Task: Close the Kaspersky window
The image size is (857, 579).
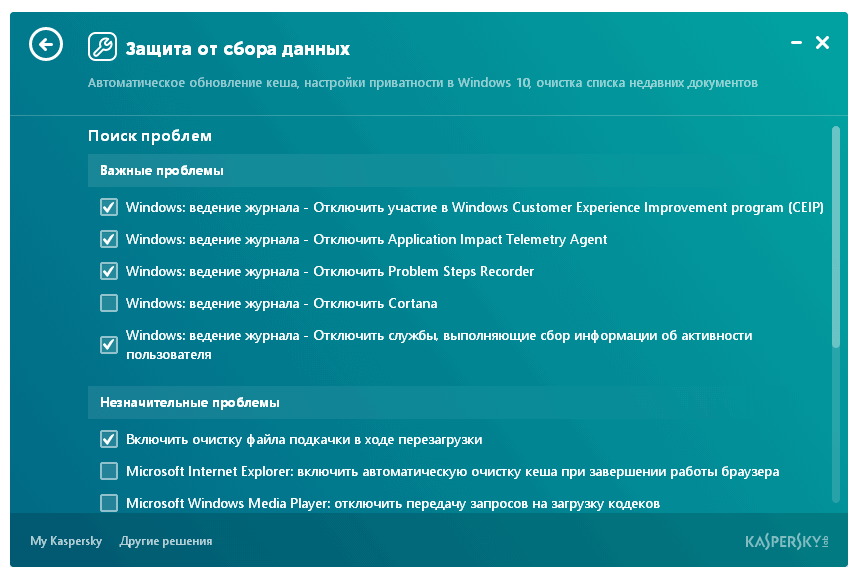Action: coord(822,43)
